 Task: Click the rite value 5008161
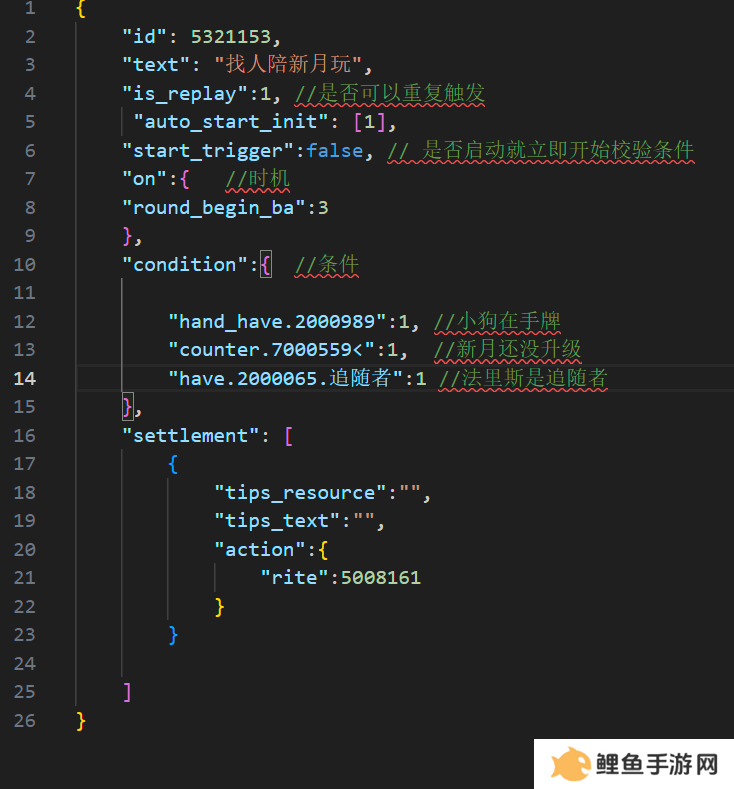tap(381, 578)
